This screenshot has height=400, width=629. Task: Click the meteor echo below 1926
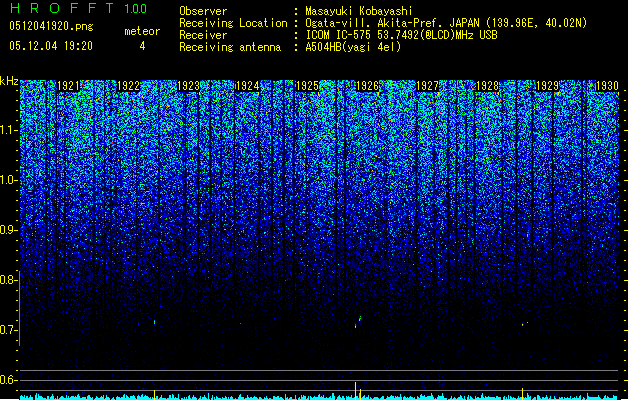point(355,326)
